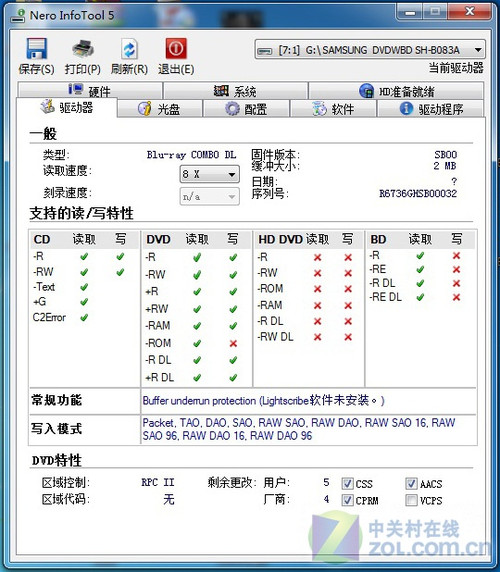Viewport: 500px width, 572px height.
Task: Enable the VCPS checkbox
Action: pyautogui.click(x=411, y=500)
